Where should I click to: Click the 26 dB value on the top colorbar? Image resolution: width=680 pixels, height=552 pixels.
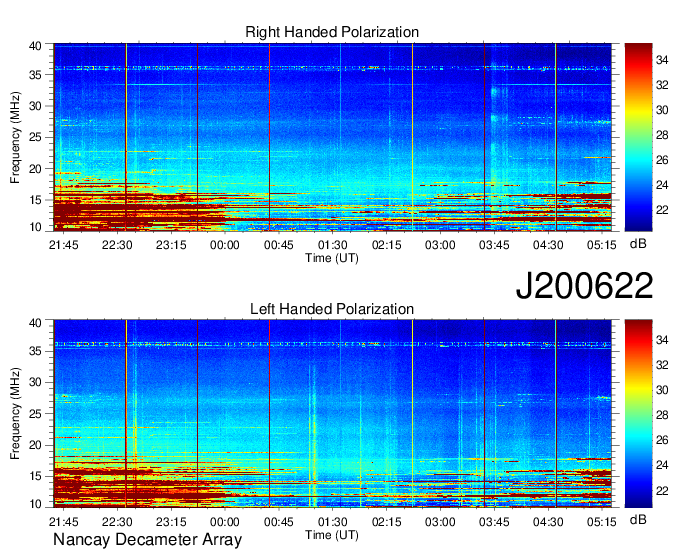[662, 160]
